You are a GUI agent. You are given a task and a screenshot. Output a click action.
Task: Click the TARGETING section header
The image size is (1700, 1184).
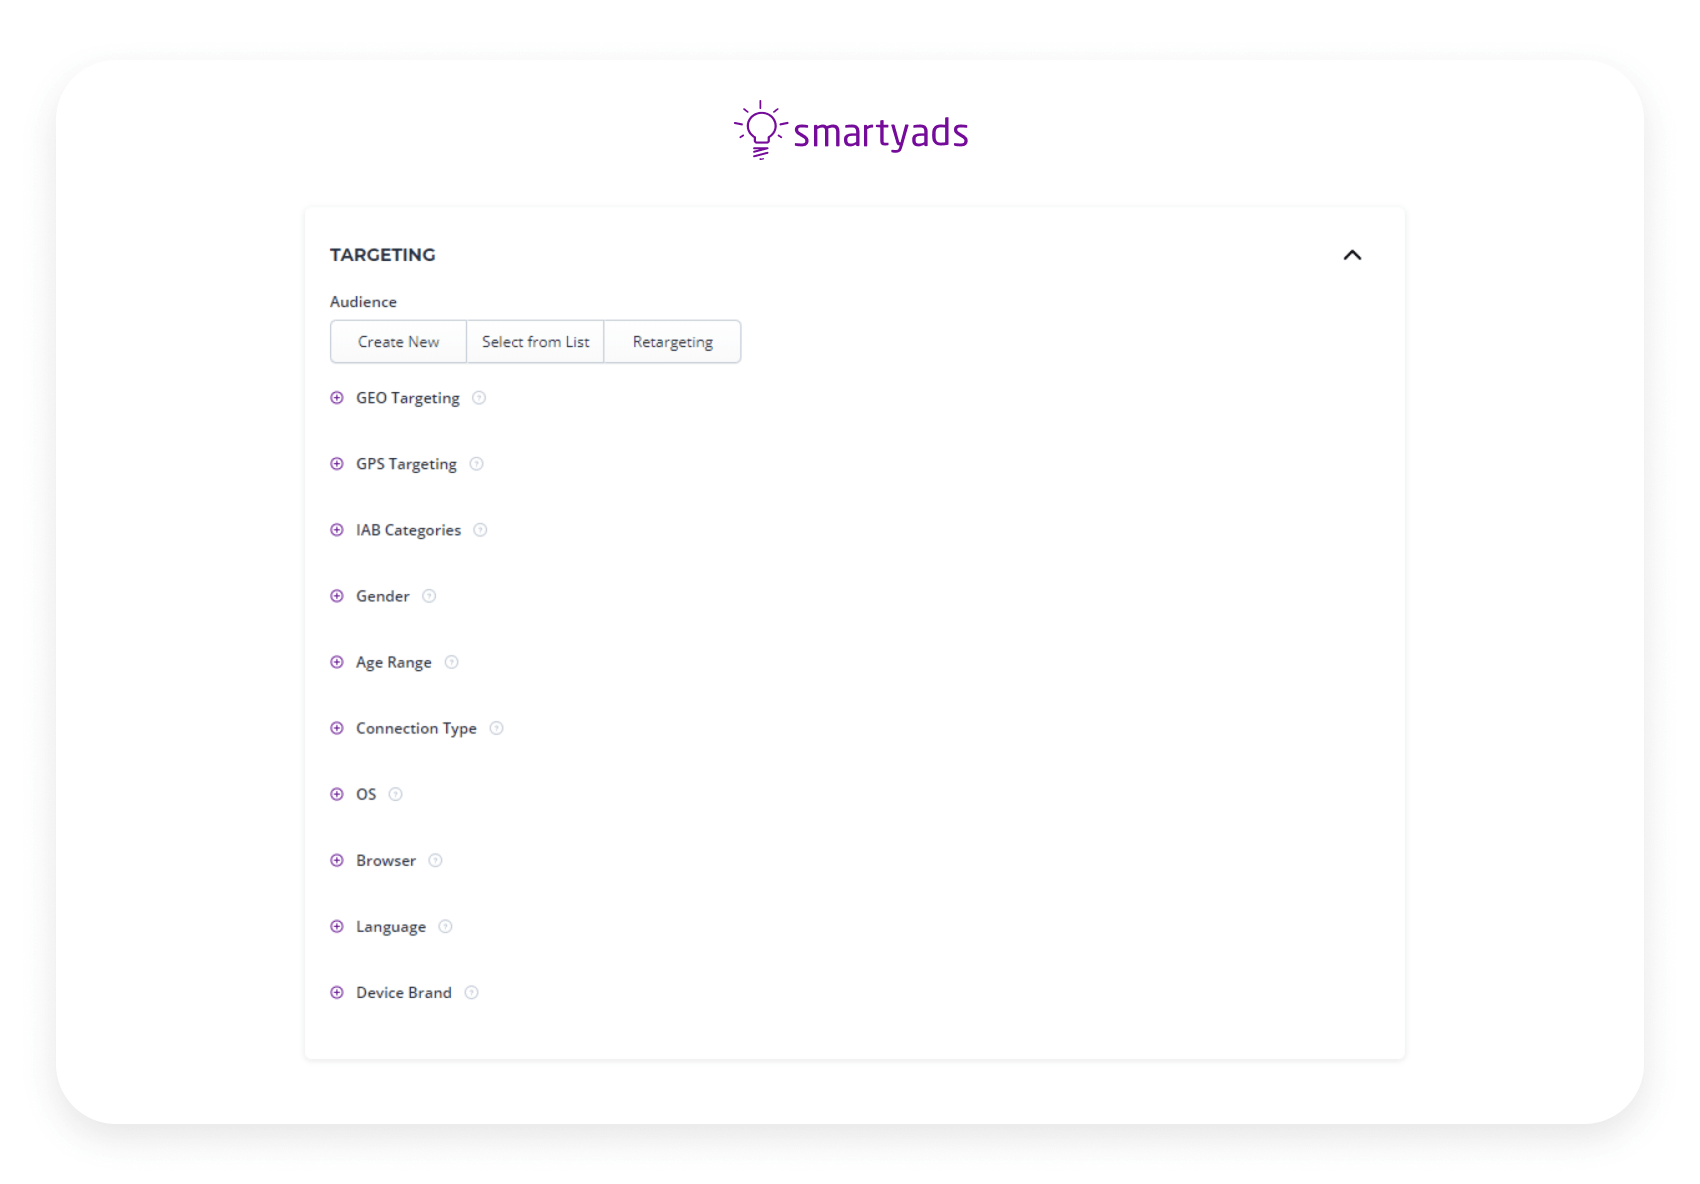point(383,255)
